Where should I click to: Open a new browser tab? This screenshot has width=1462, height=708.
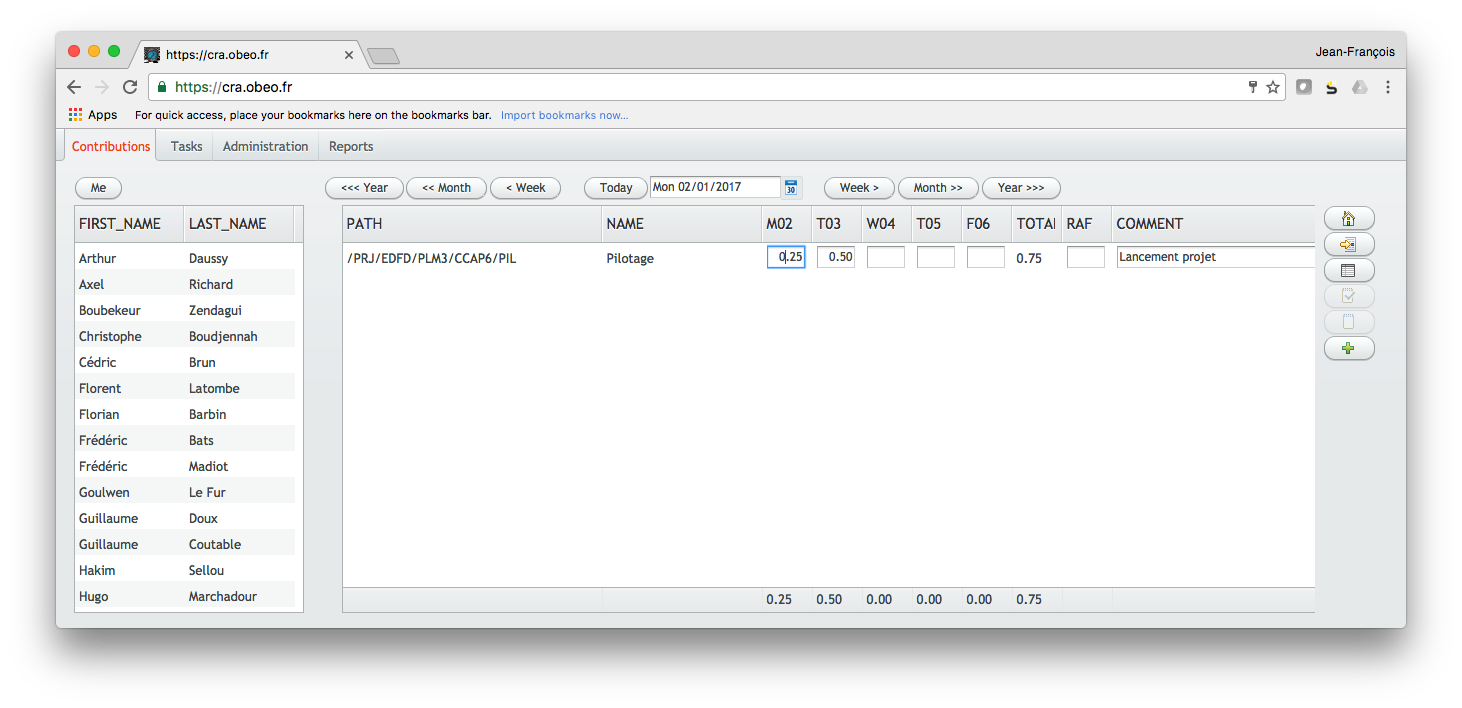384,56
